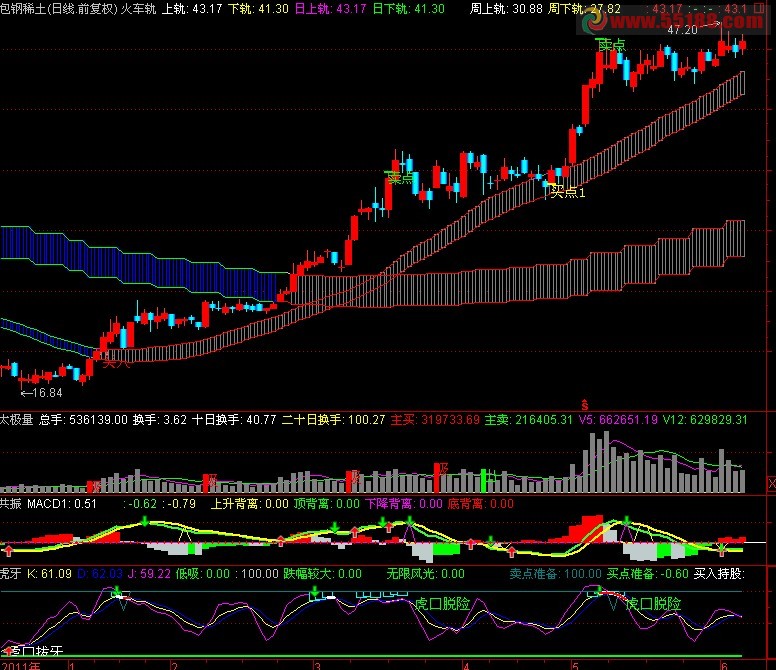Click the 买点1 signal label
Screen dimensions: 776x670
pos(568,192)
